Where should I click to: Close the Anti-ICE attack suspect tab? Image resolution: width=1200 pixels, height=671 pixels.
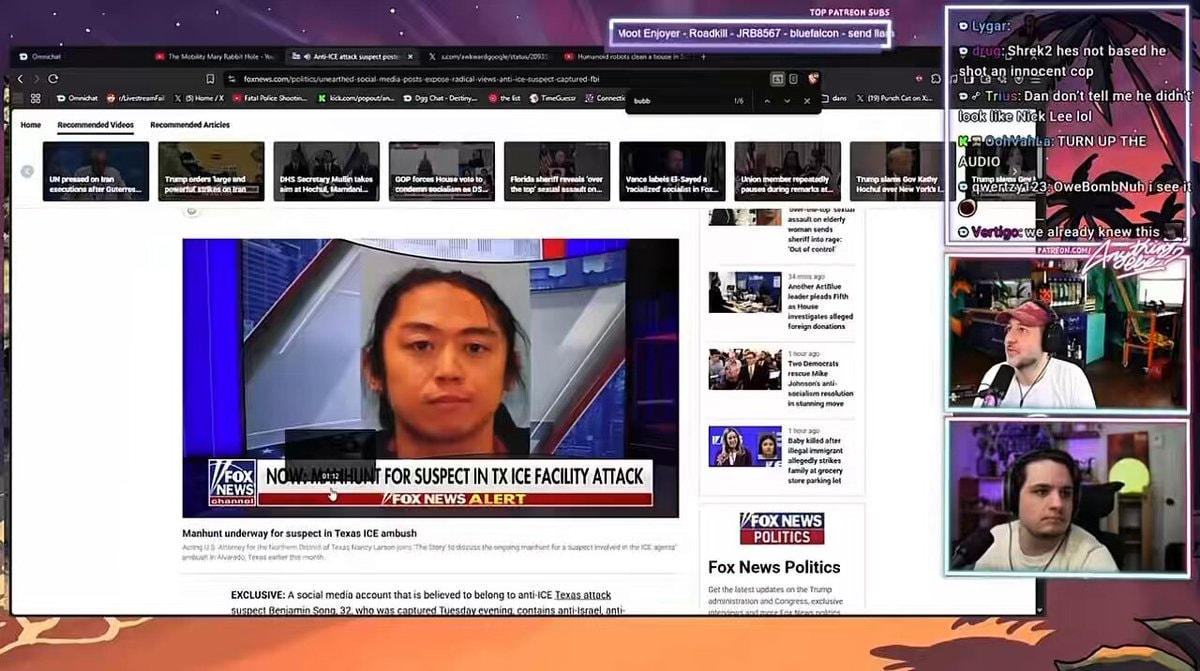coord(410,57)
